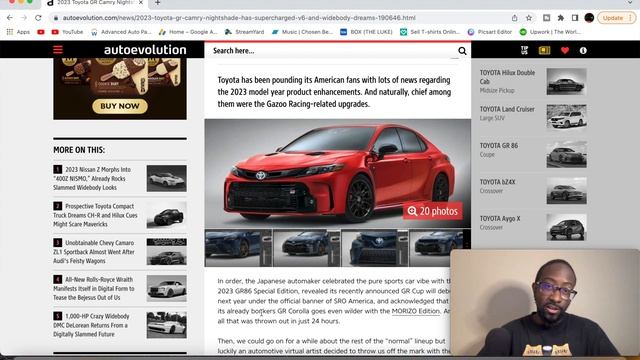Select the 2023 Toyota GR Camry Nightshade tab

click(x=95, y=3)
